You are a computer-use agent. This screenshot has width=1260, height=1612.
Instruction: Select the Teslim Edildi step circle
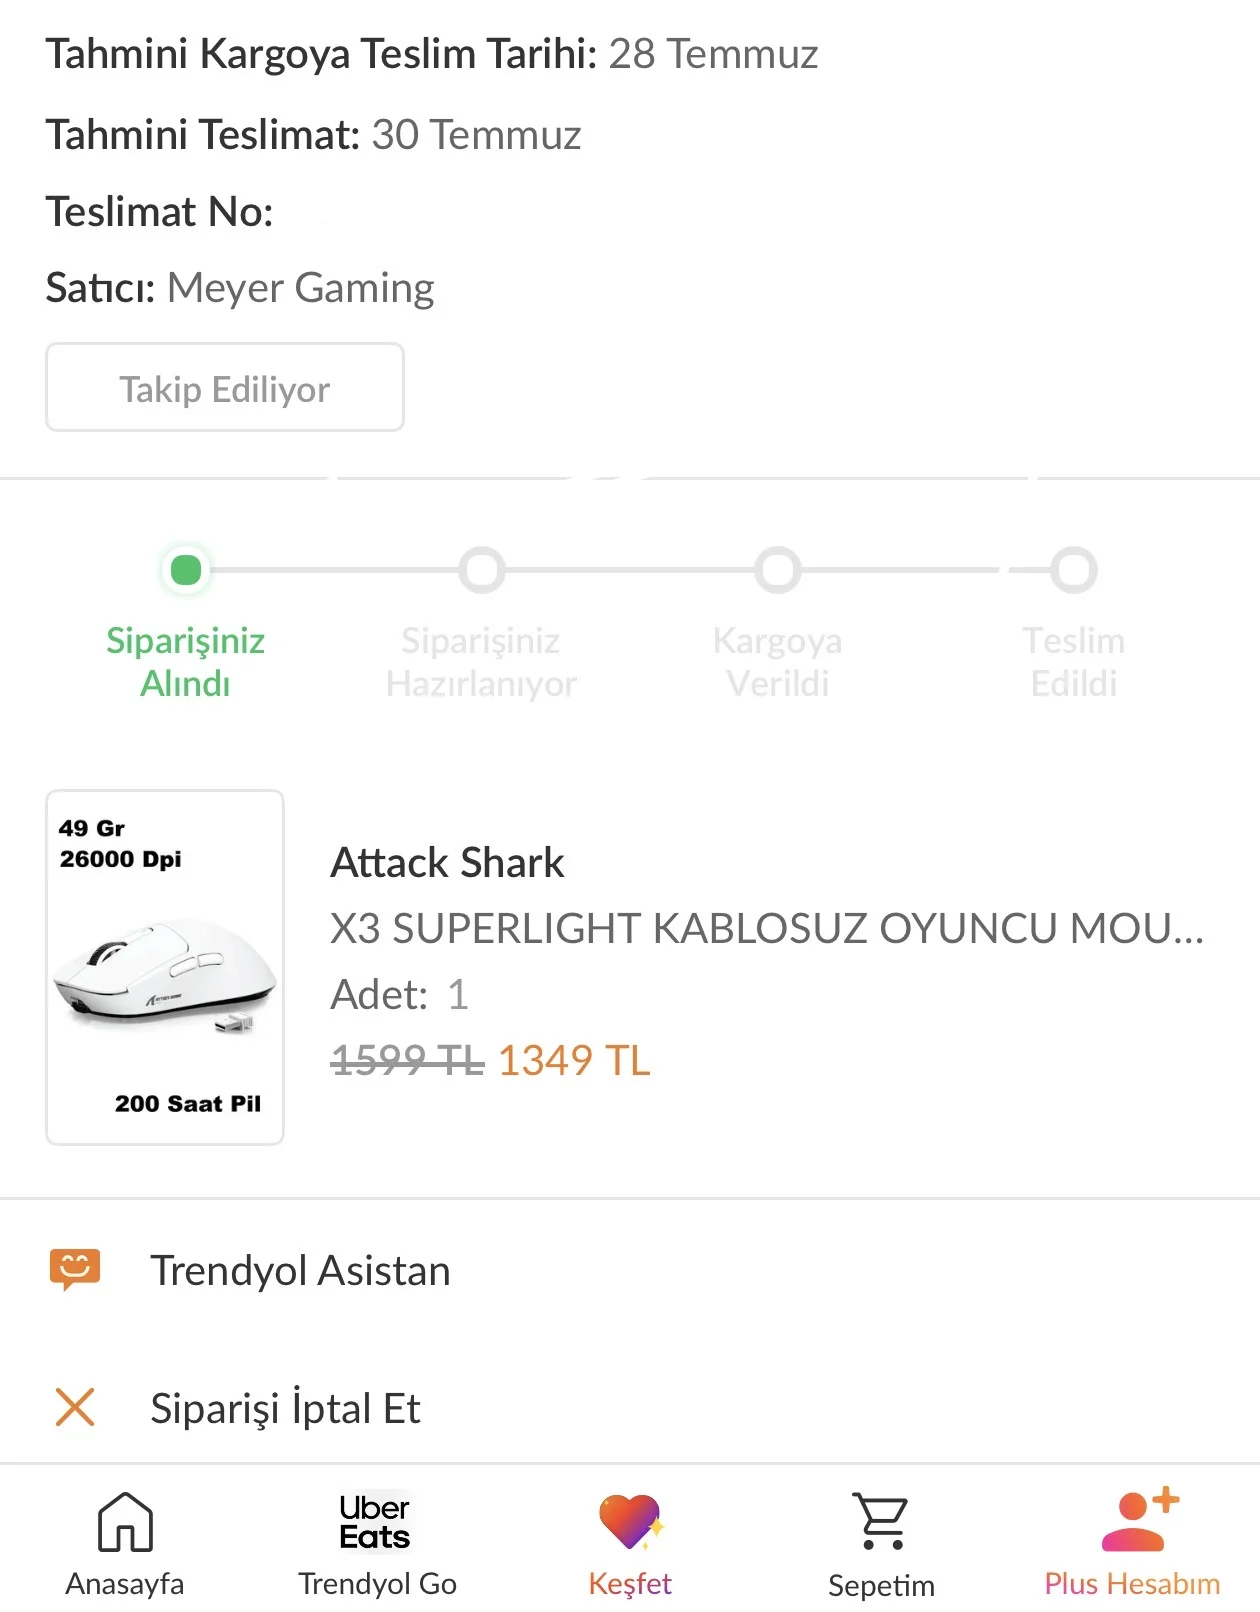[1074, 570]
